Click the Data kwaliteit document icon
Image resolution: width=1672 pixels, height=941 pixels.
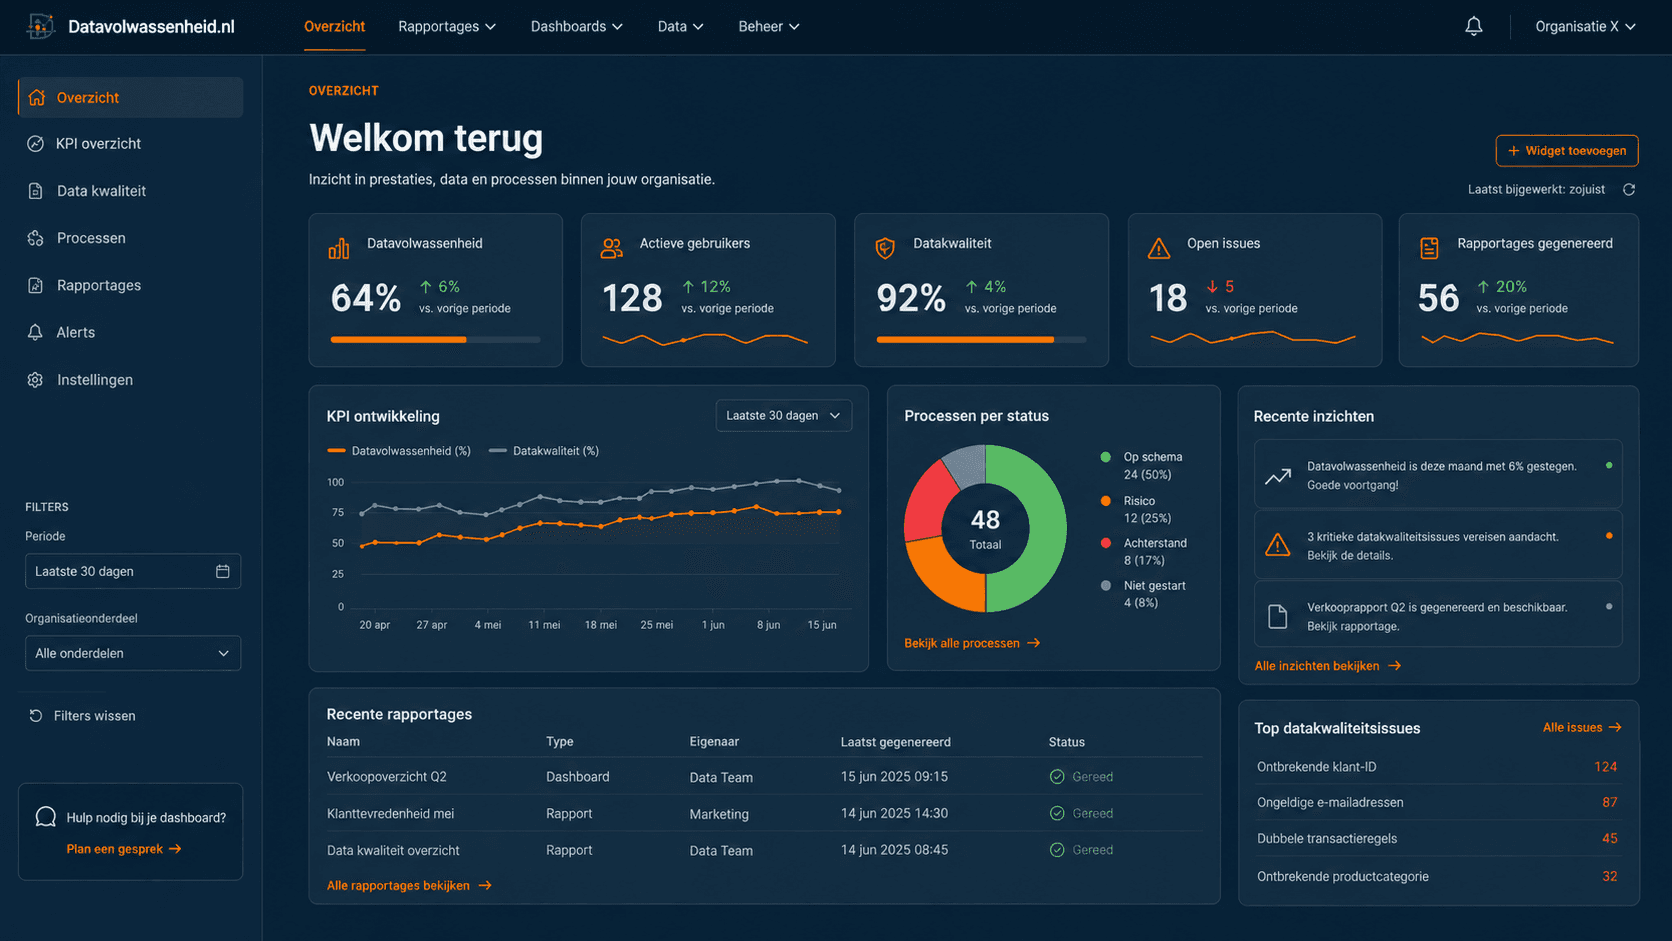click(x=35, y=191)
